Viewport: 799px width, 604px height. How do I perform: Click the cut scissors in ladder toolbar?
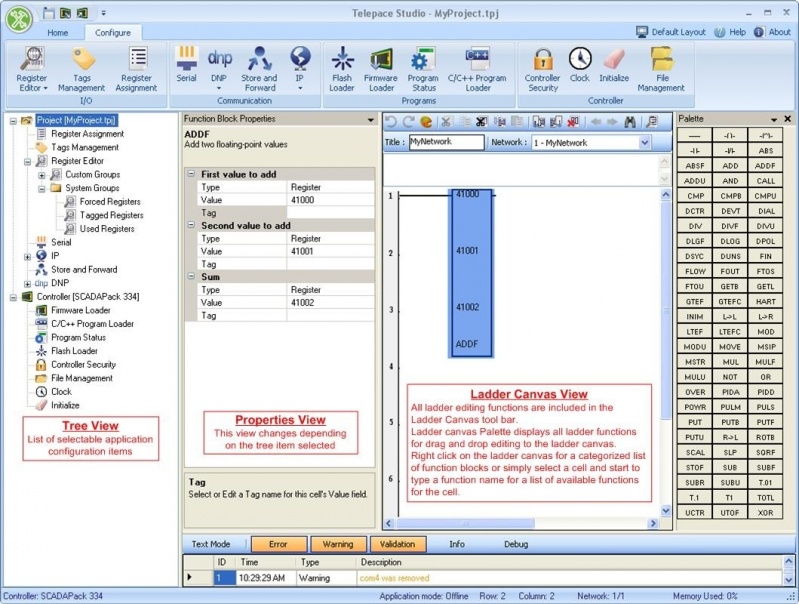coord(446,122)
